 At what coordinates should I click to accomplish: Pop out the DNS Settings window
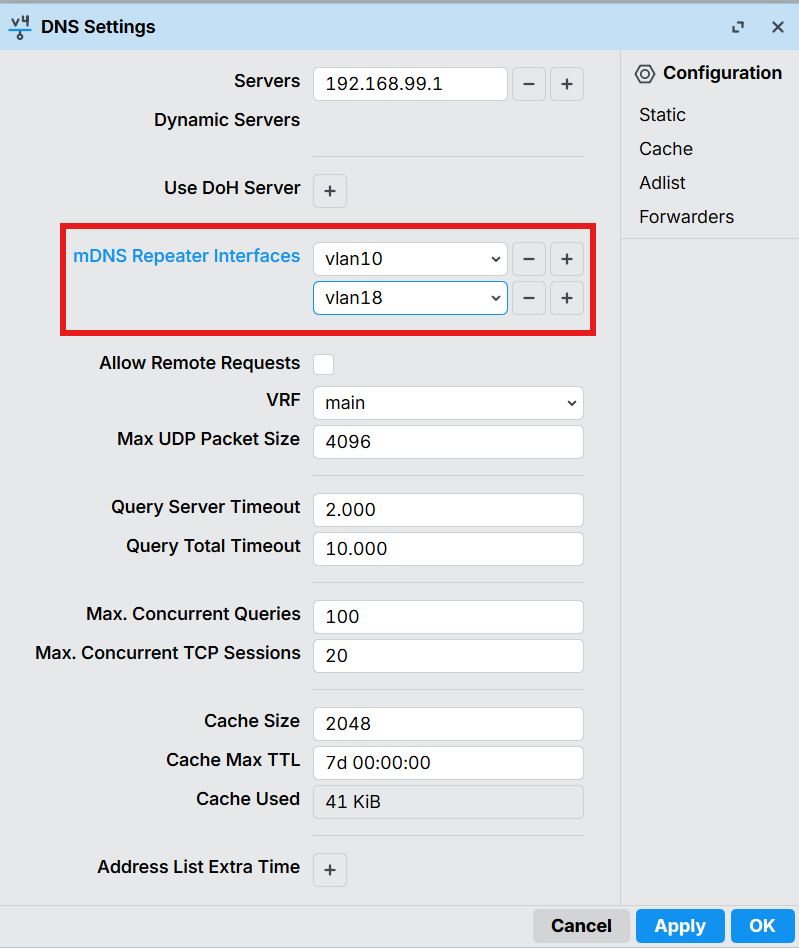pos(738,27)
